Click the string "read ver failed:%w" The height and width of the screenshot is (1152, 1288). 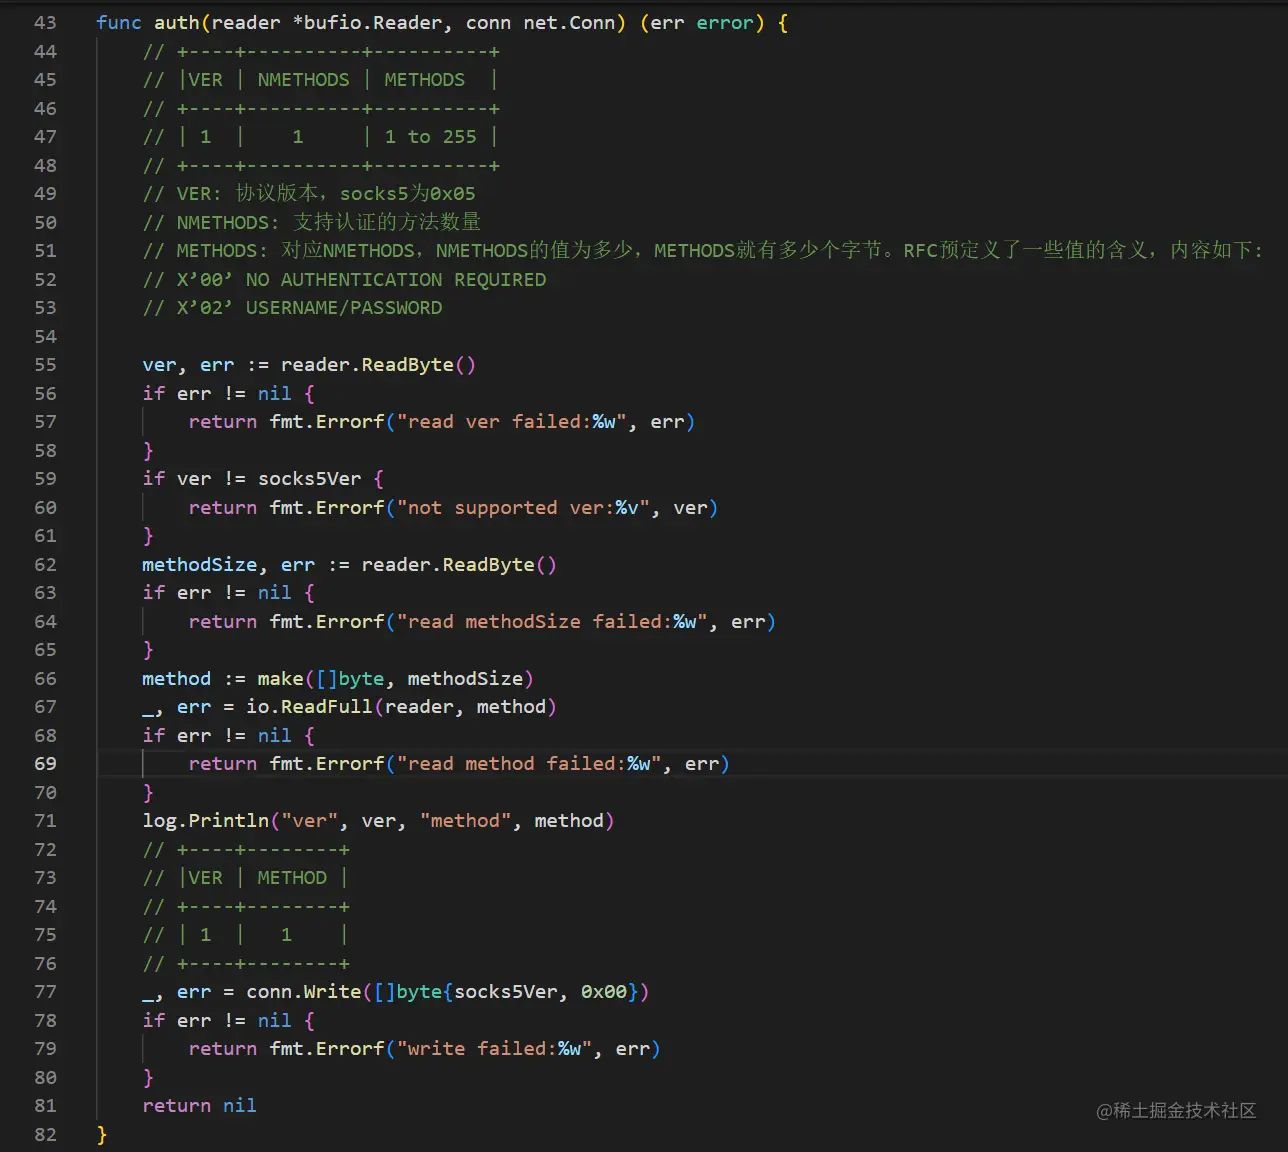[x=512, y=422]
